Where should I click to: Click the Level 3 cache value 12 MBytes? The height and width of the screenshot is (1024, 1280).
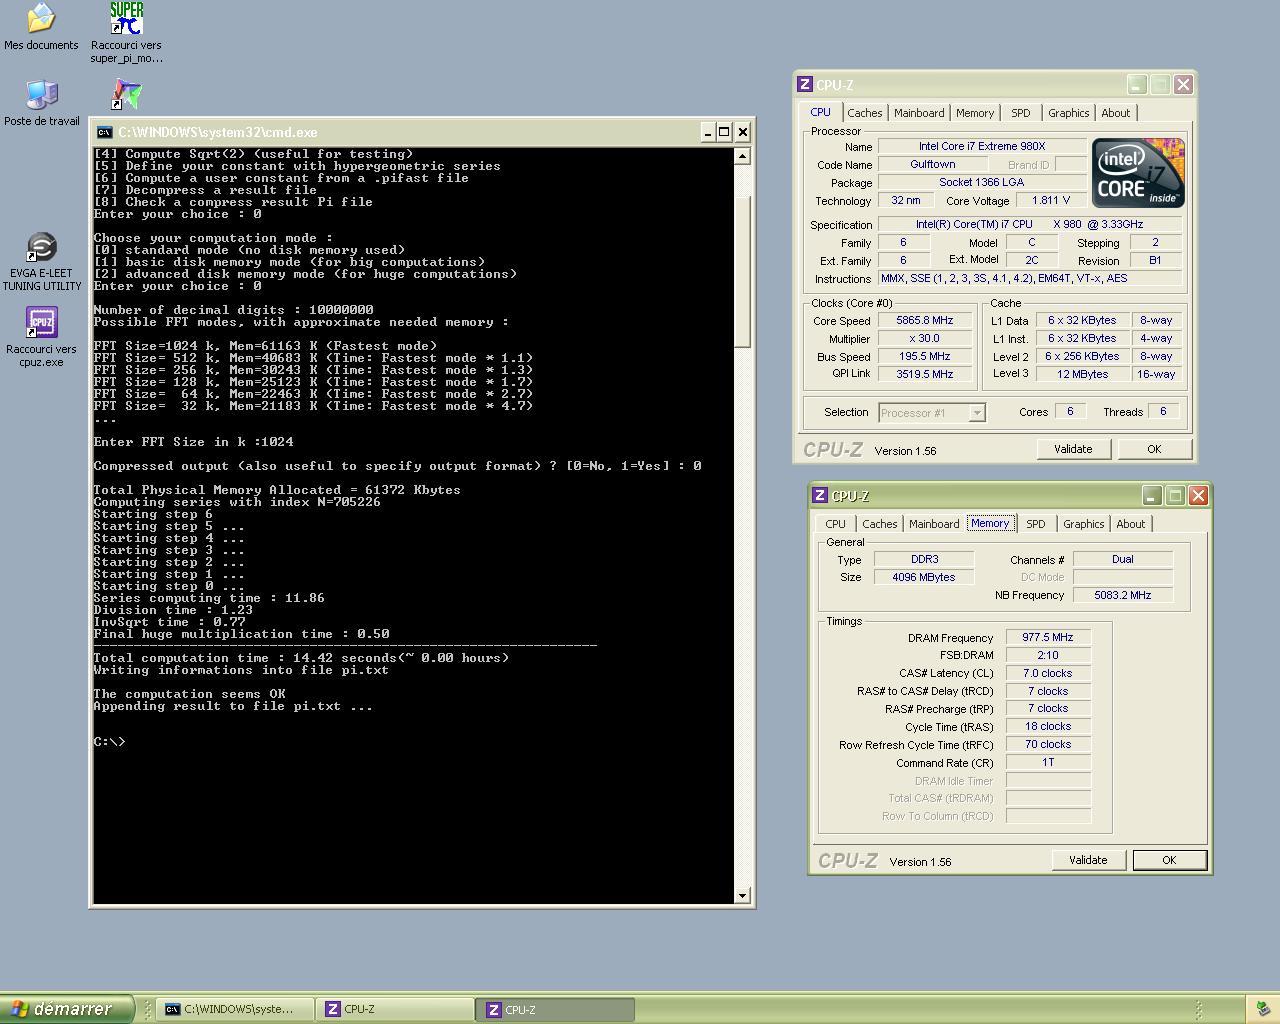click(1085, 374)
